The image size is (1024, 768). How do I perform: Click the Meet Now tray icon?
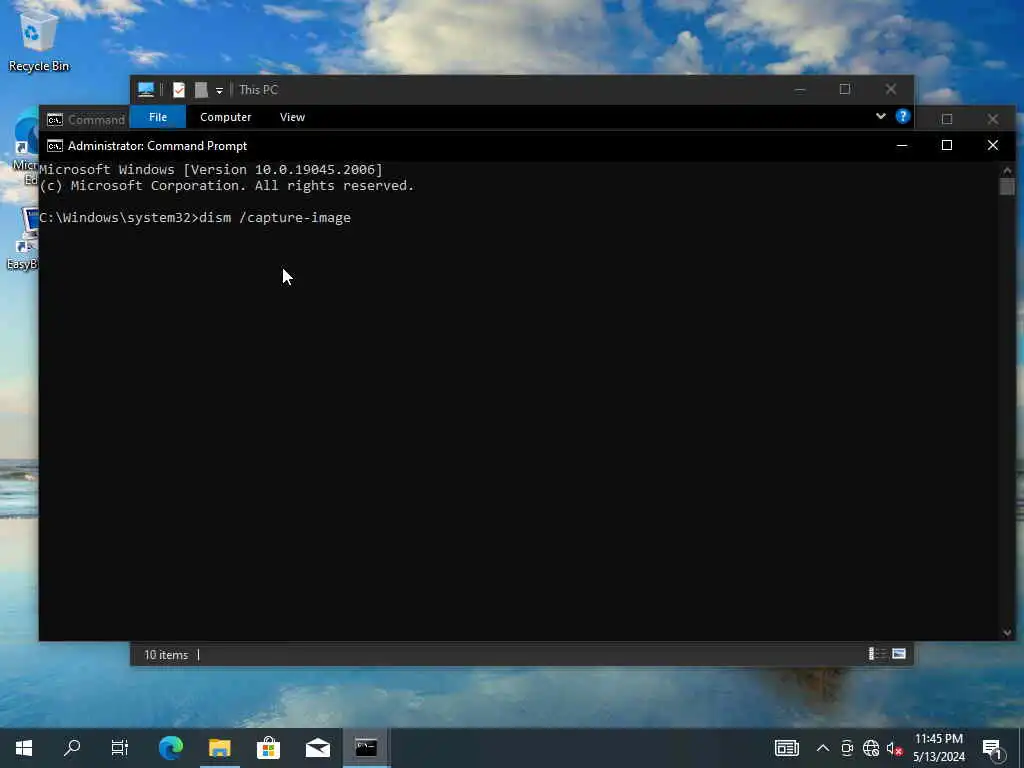coord(847,748)
